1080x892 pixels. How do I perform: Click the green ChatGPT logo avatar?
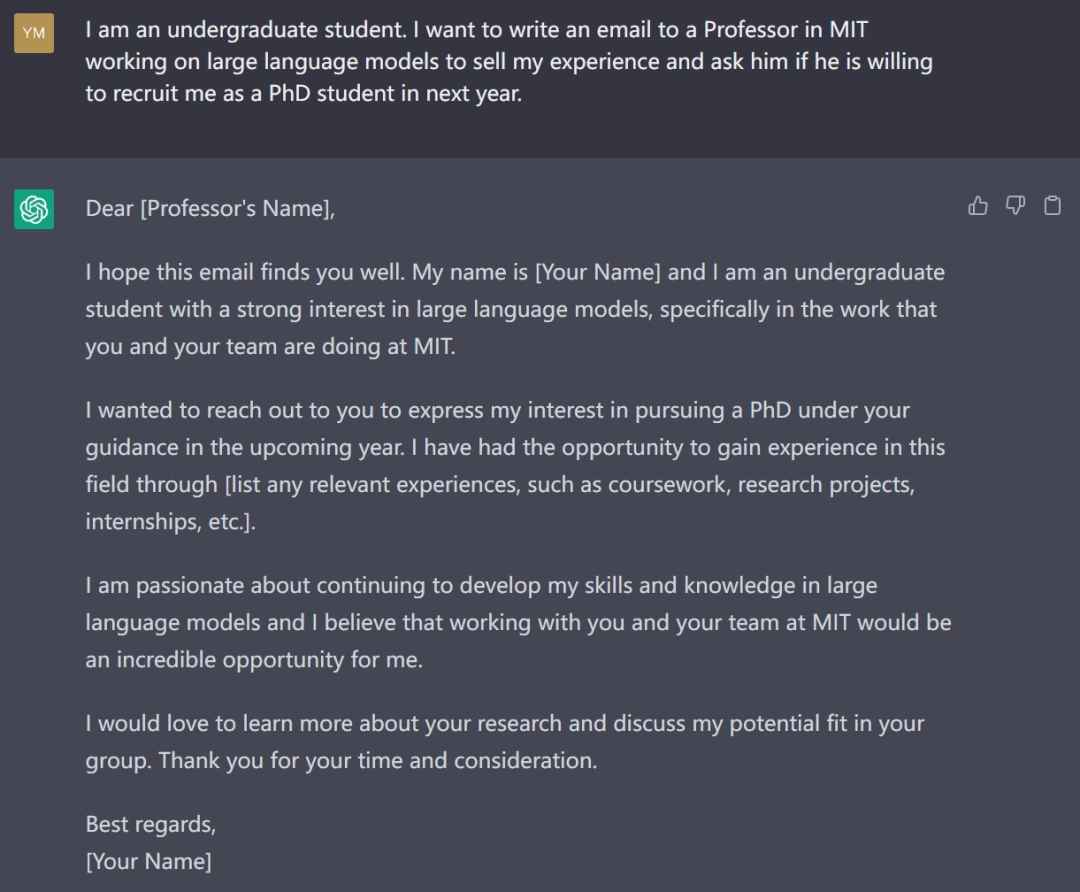34,209
